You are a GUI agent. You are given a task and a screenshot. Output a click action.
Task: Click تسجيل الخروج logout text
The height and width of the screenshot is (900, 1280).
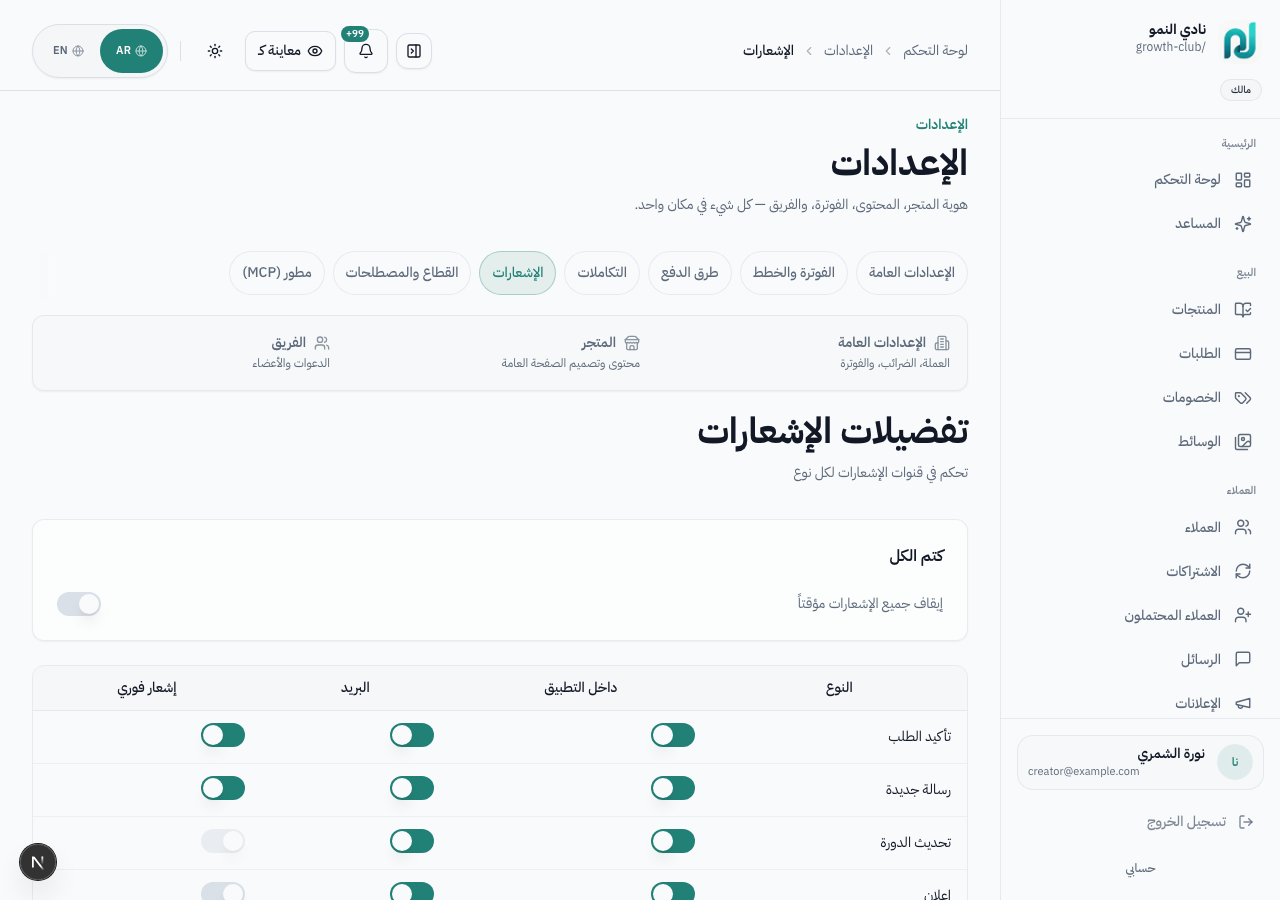(1186, 822)
